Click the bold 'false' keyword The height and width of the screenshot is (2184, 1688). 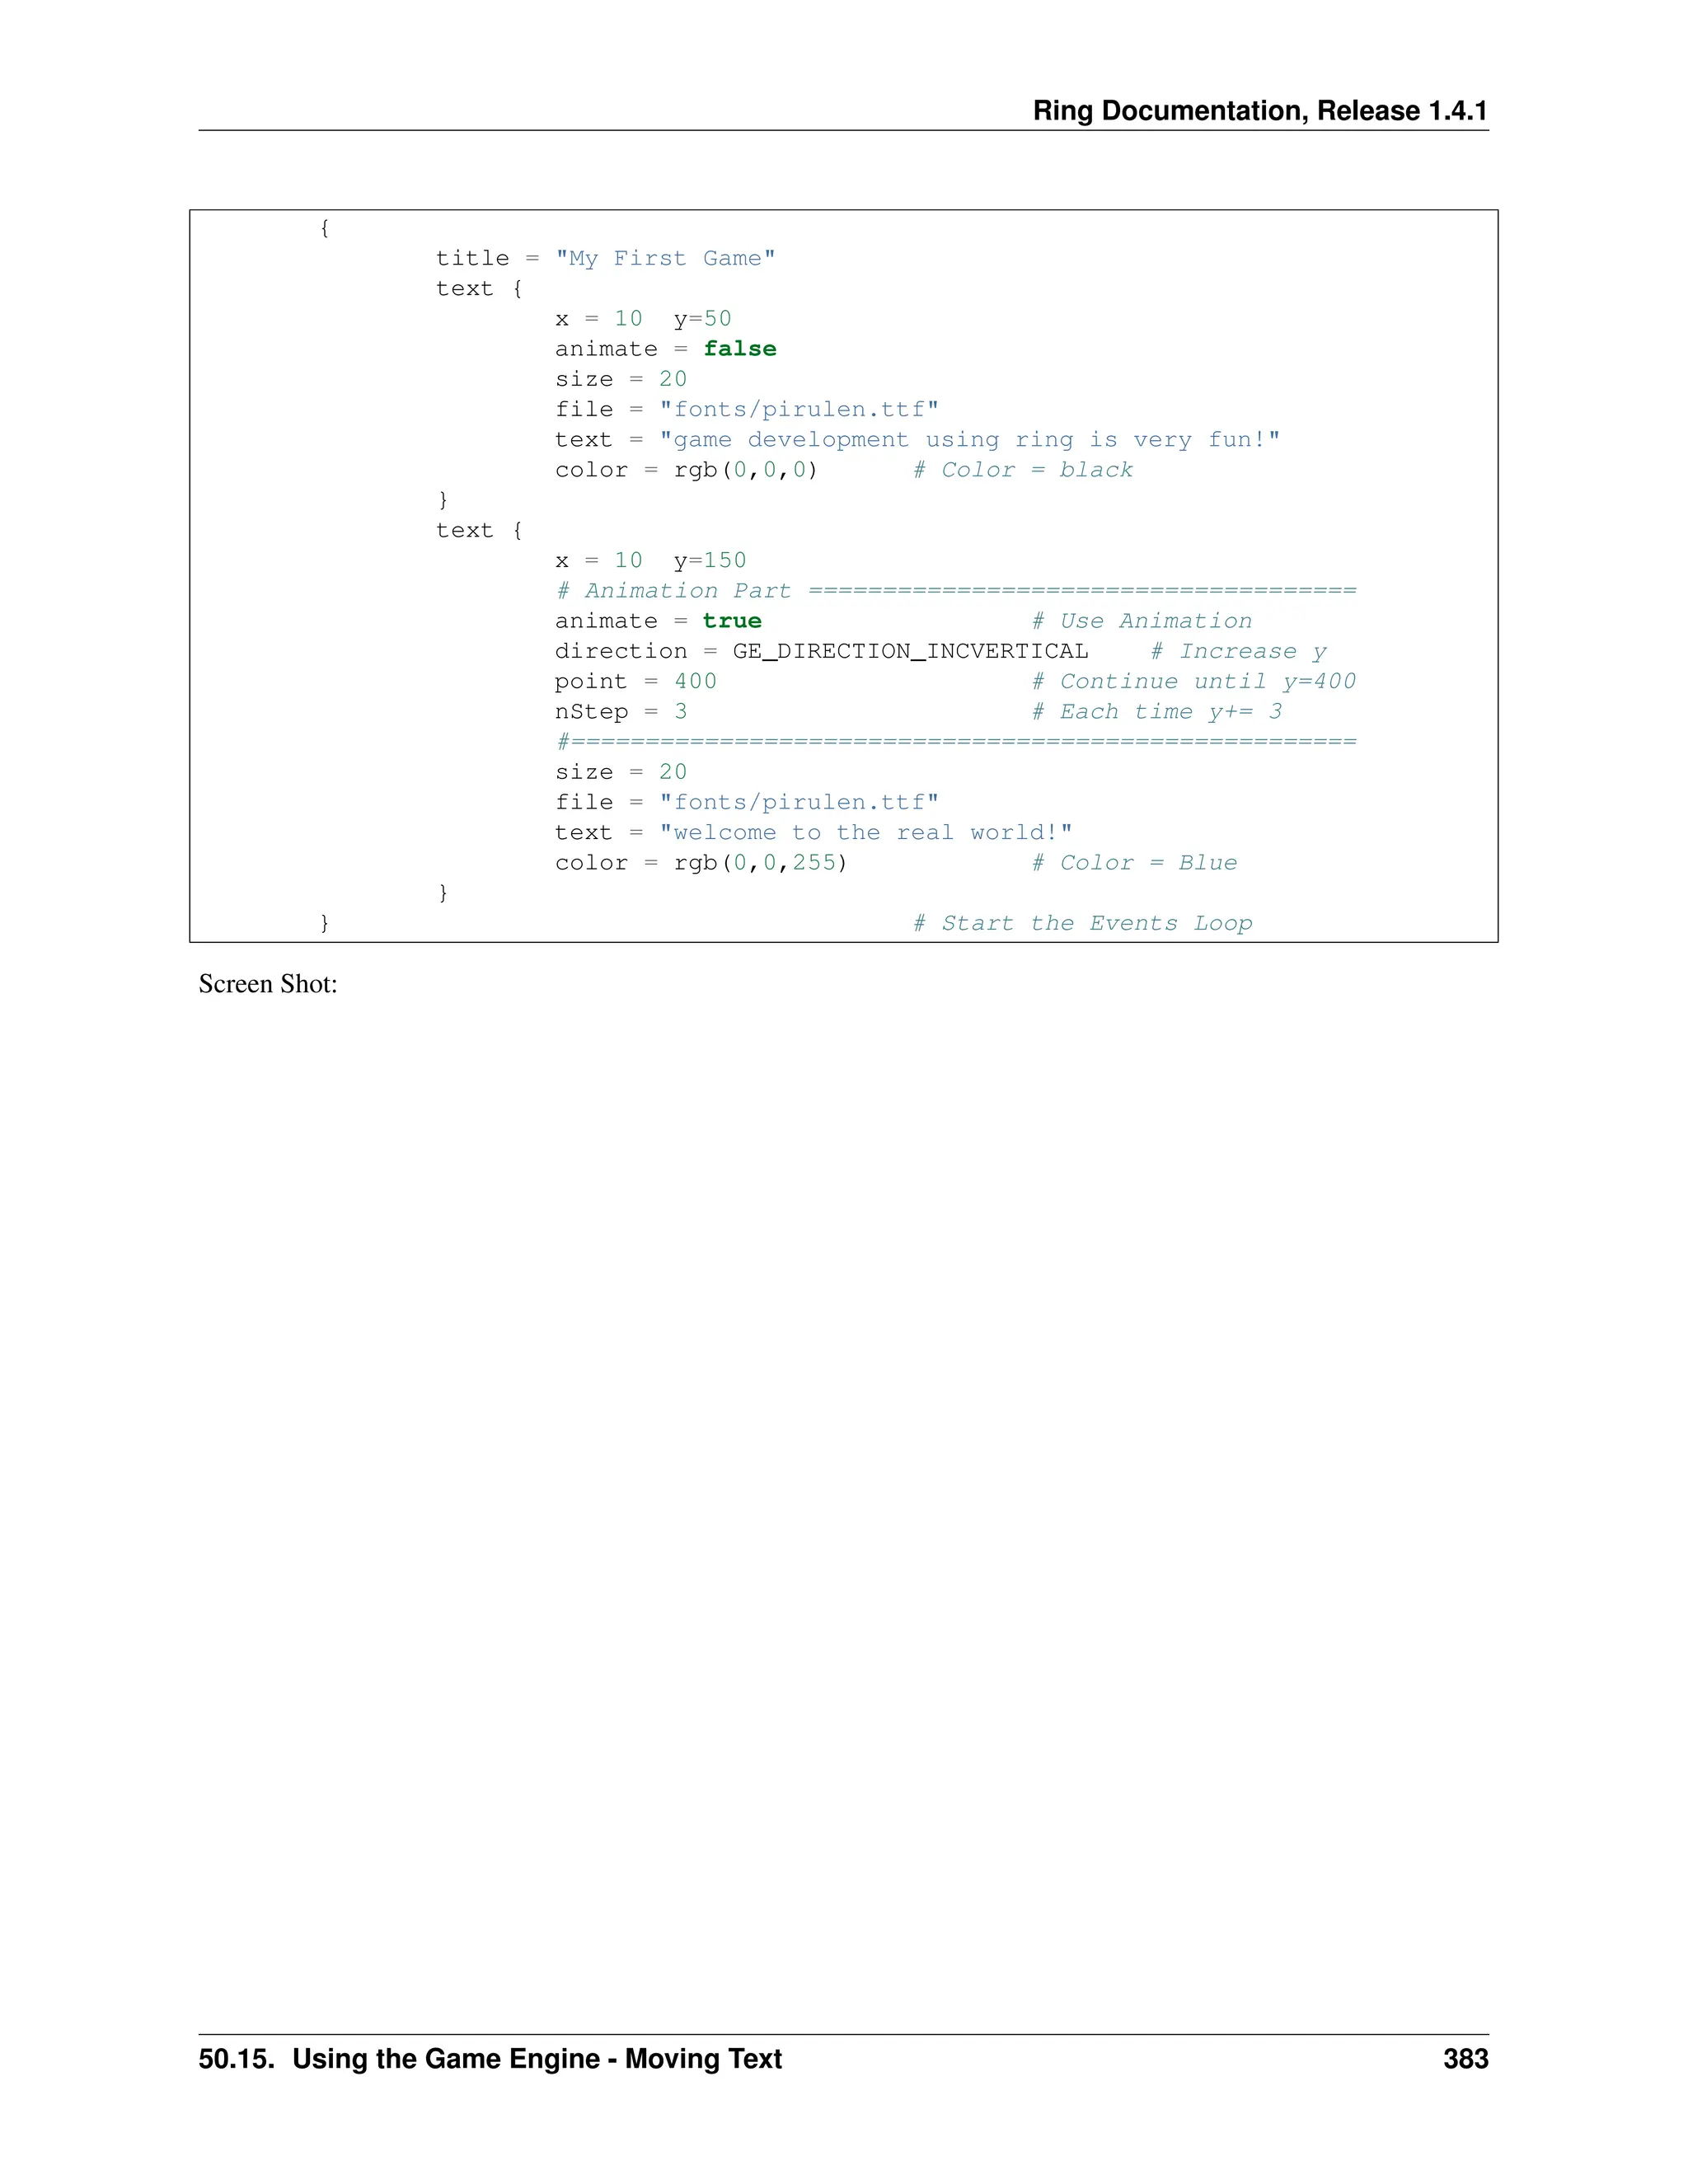point(739,349)
